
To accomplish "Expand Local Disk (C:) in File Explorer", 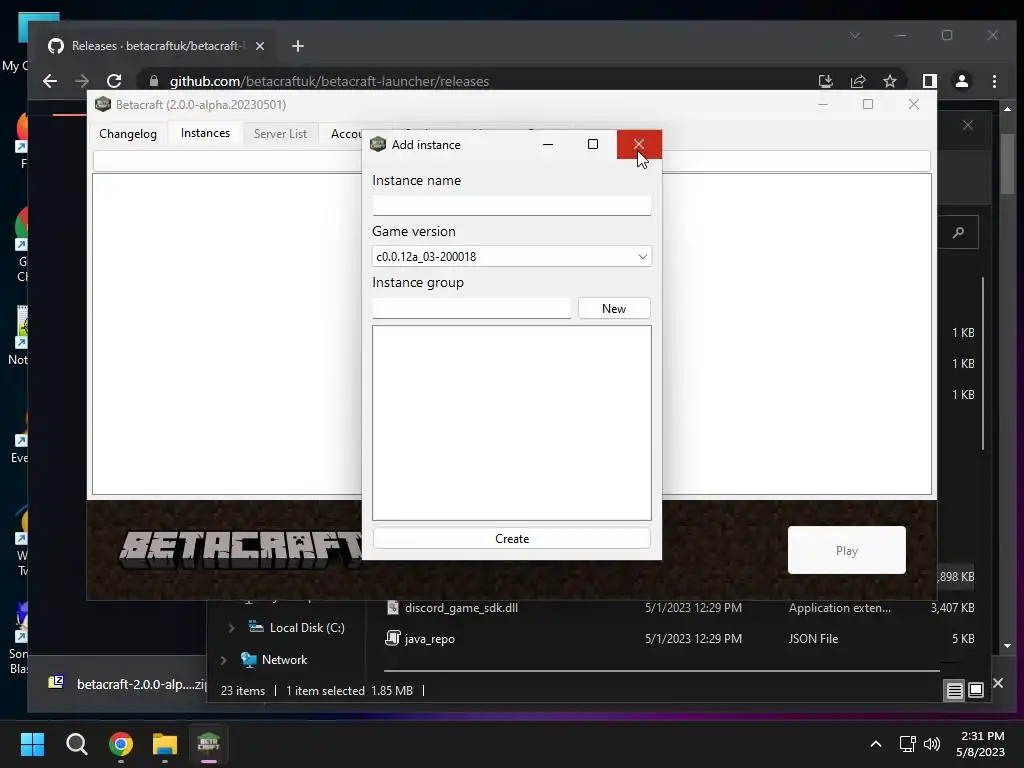I will point(231,628).
